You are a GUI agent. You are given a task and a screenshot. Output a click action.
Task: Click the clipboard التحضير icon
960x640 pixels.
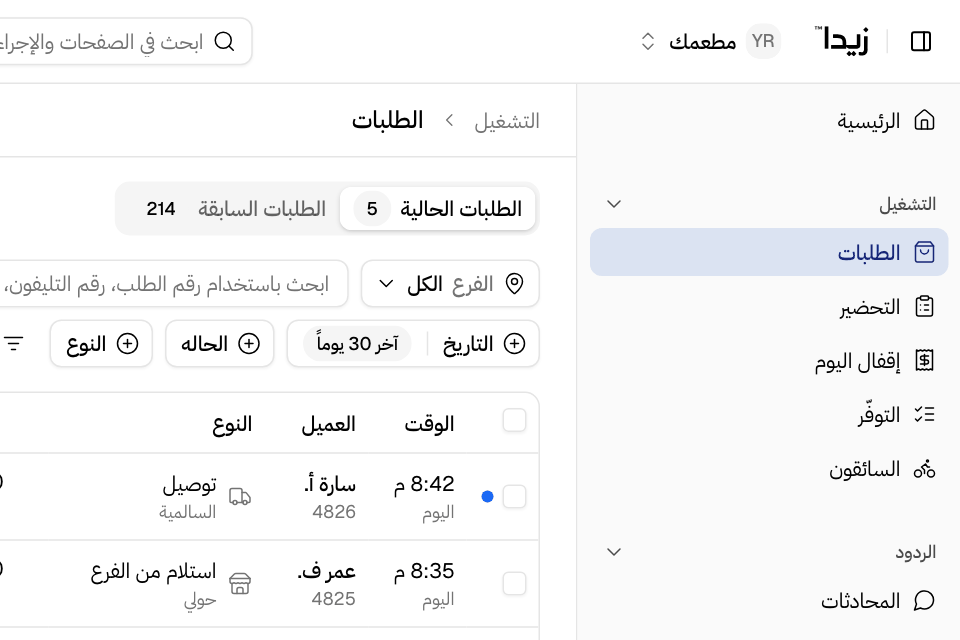click(924, 306)
